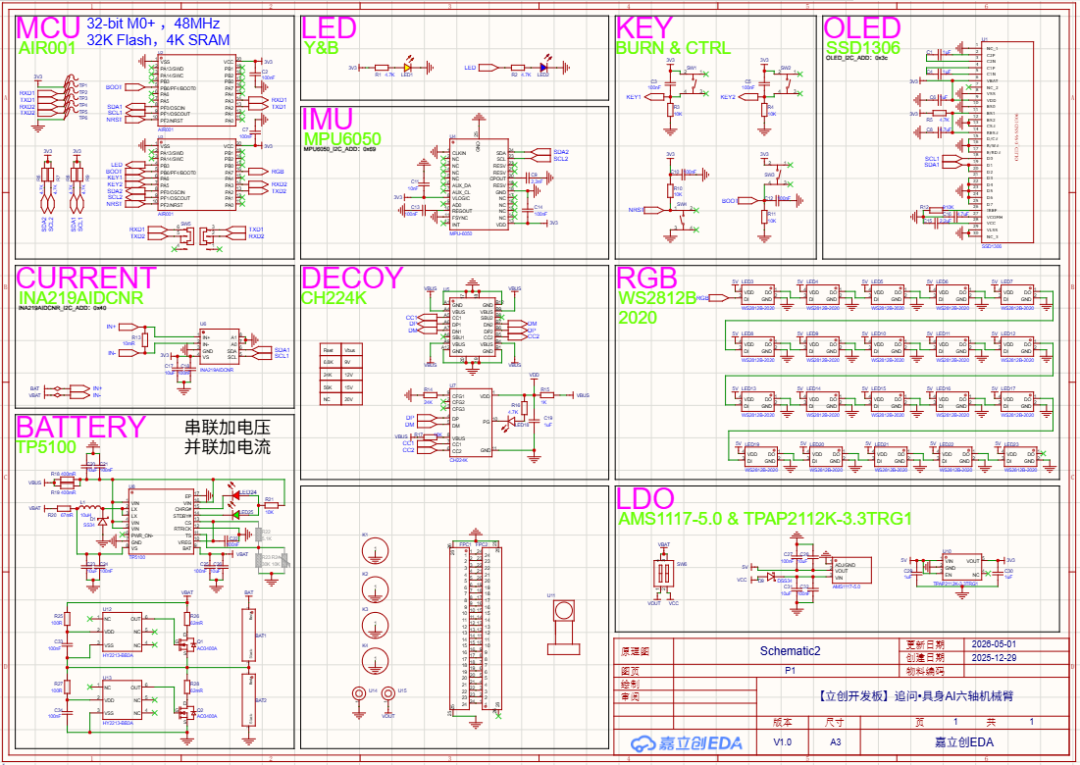Screen dimensions: 1080x765
Task: Select the U12 HY2213-BB3A chip symbol
Action: tap(122, 631)
